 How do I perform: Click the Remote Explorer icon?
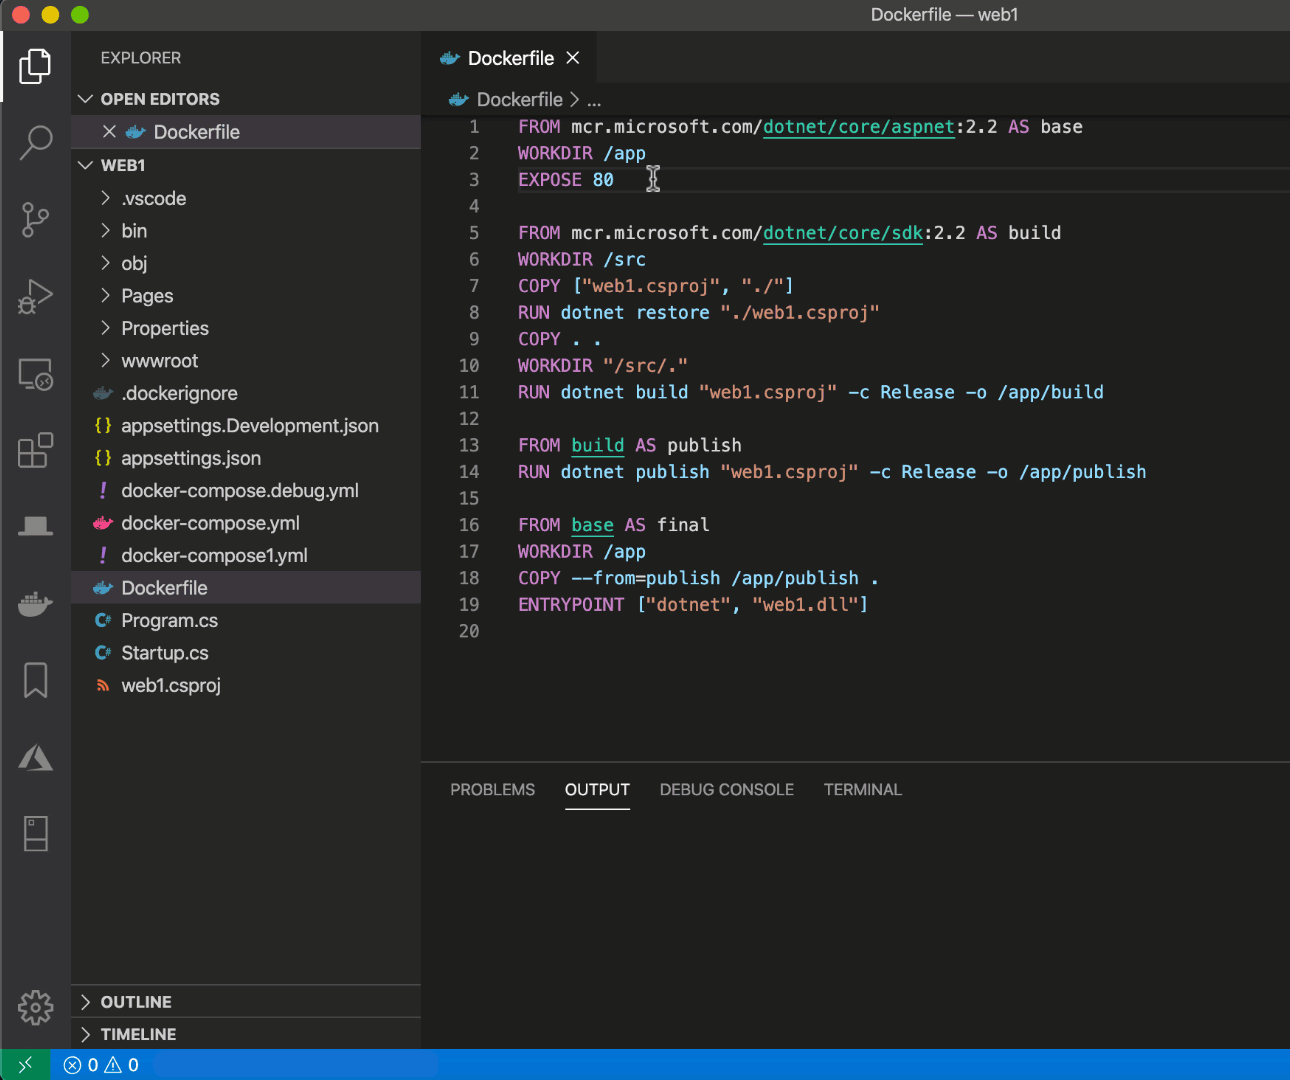coord(36,374)
